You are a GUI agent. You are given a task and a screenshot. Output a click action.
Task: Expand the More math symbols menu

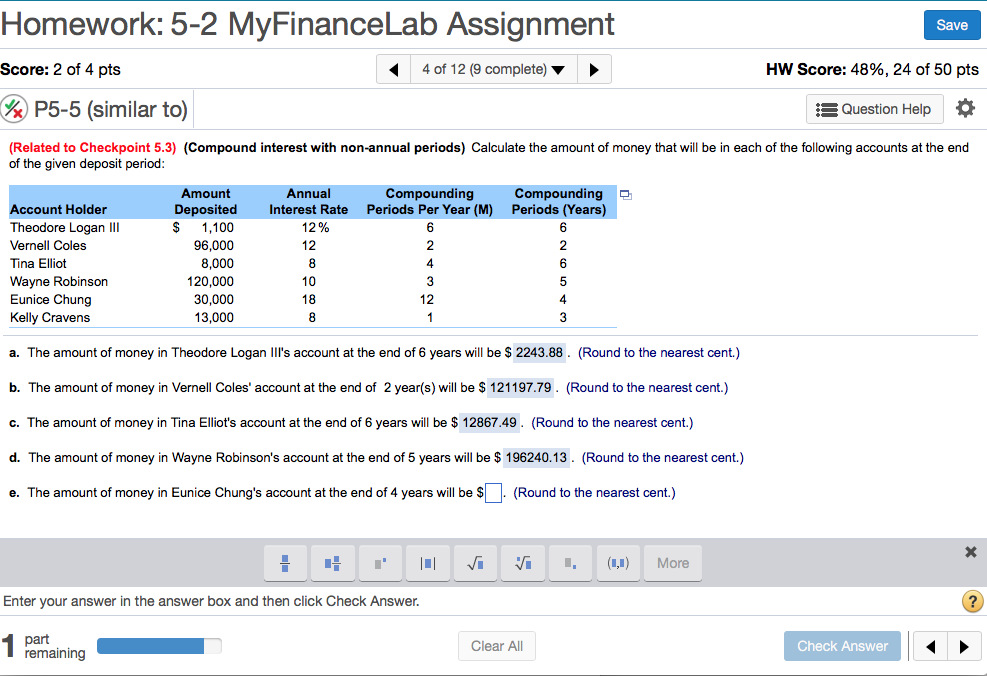[x=672, y=563]
